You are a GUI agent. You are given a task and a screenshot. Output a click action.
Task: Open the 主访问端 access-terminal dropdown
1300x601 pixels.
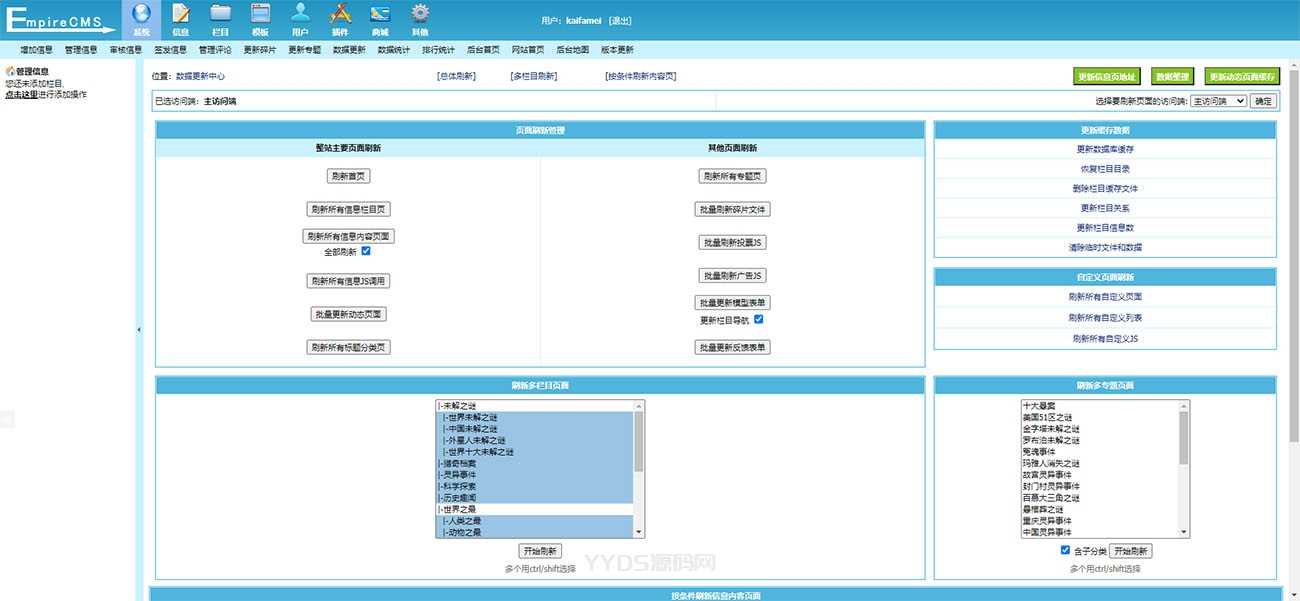[1218, 101]
